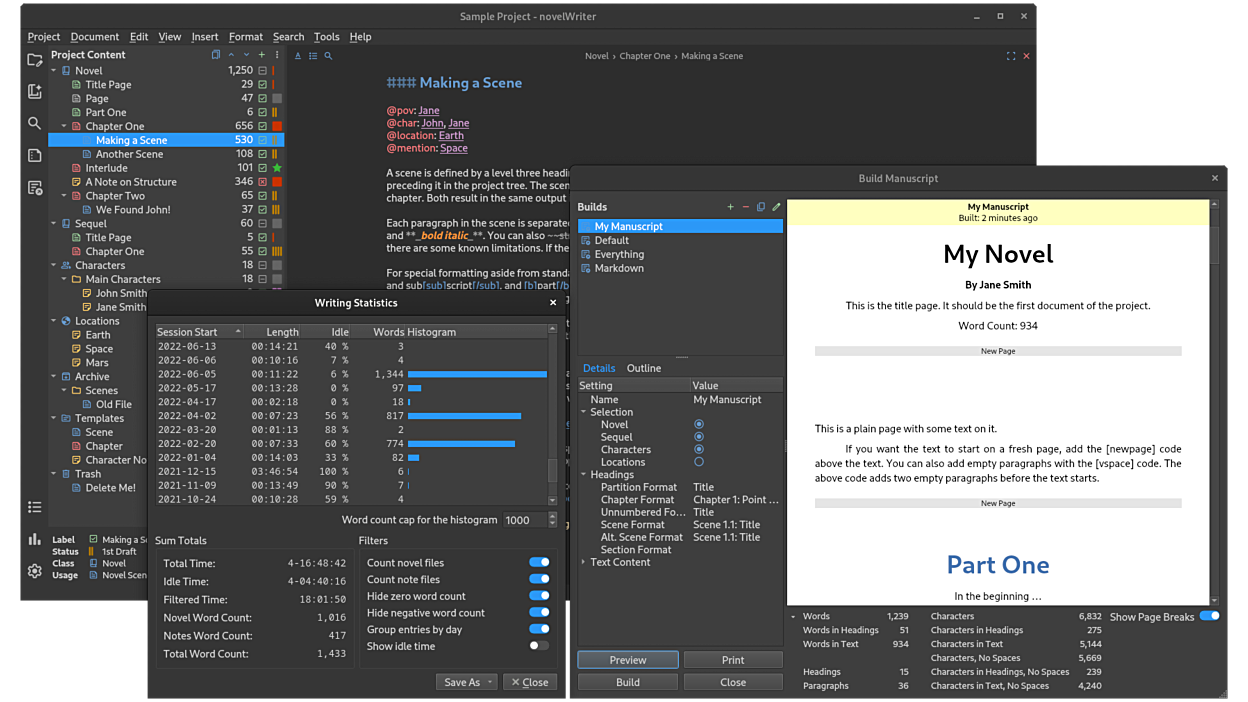This screenshot has width=1248, height=702.
Task: Open settings via the gear icon
Action: coord(35,570)
